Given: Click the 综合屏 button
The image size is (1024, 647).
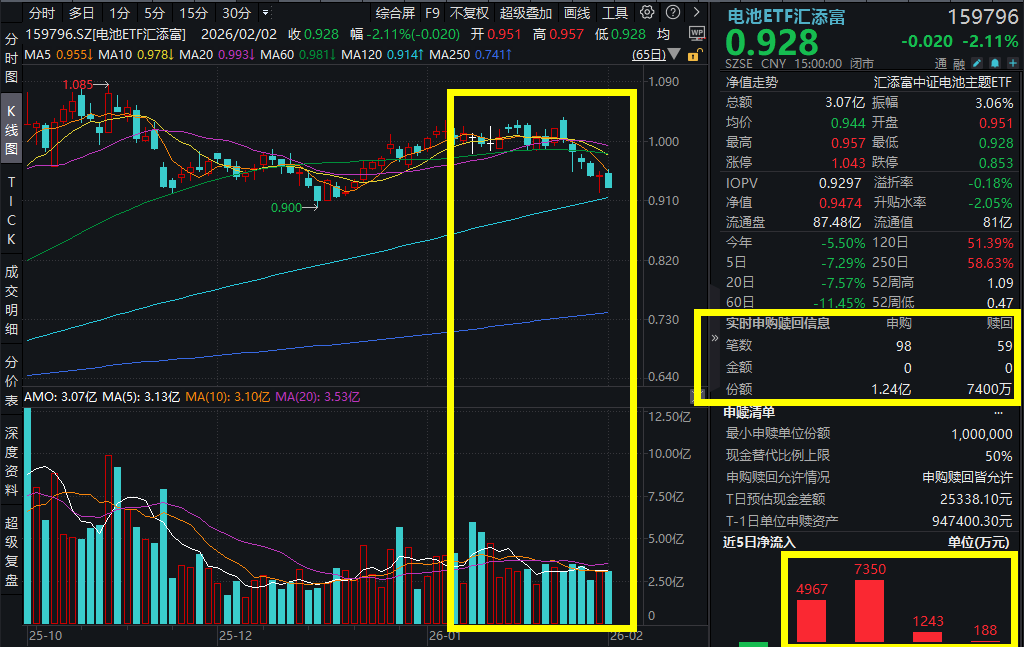Looking at the screenshot, I should (x=397, y=13).
